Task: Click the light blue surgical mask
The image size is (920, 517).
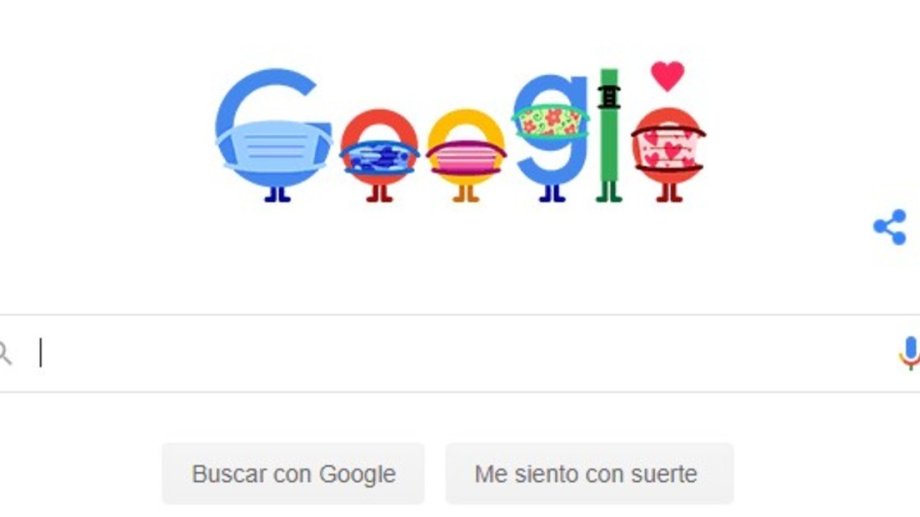Action: coord(273,147)
